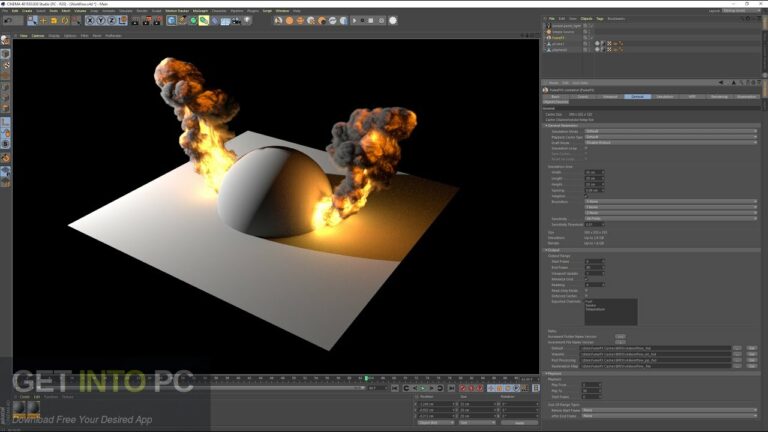Image resolution: width=768 pixels, height=432 pixels.
Task: Click Record Active Objects button
Action: tap(463, 388)
